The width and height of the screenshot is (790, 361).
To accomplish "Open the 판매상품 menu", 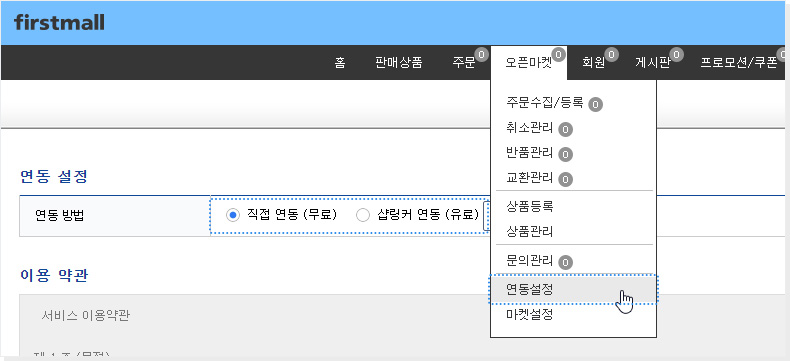I will [399, 63].
